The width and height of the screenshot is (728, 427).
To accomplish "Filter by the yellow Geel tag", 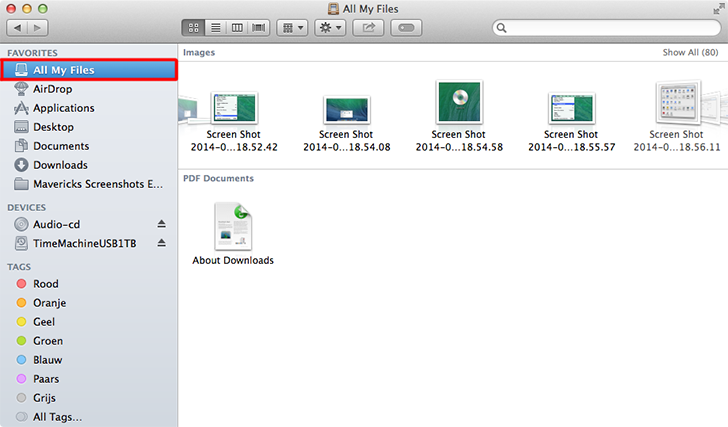I will tap(89, 322).
